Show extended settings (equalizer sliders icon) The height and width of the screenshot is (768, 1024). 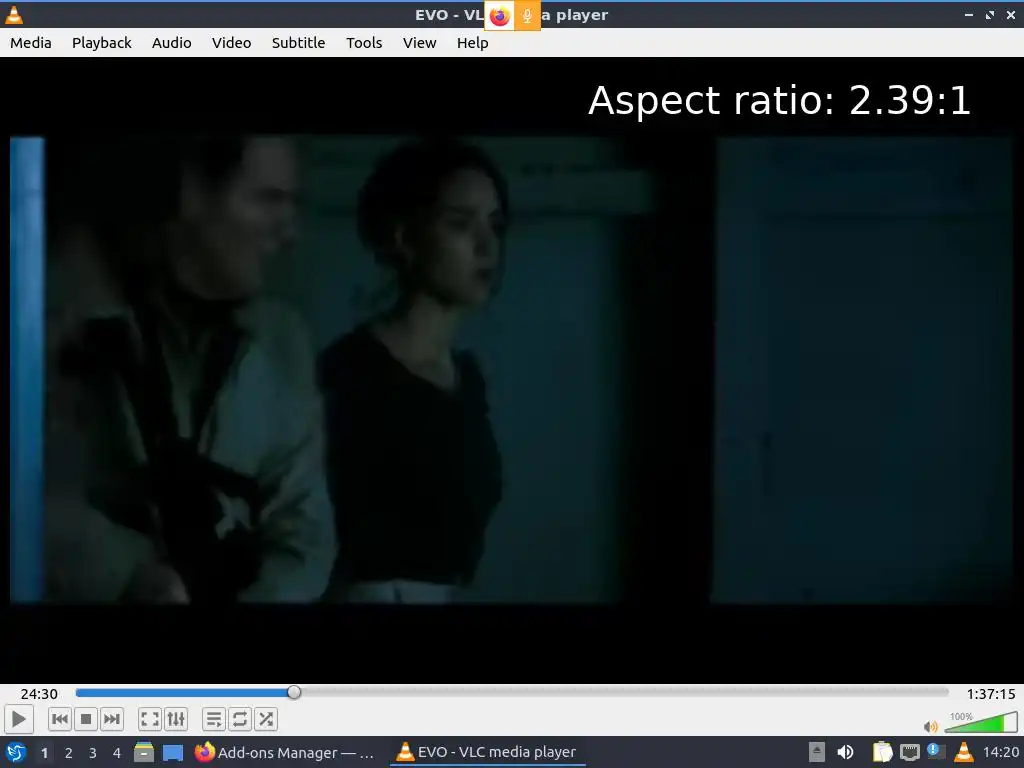coord(176,720)
